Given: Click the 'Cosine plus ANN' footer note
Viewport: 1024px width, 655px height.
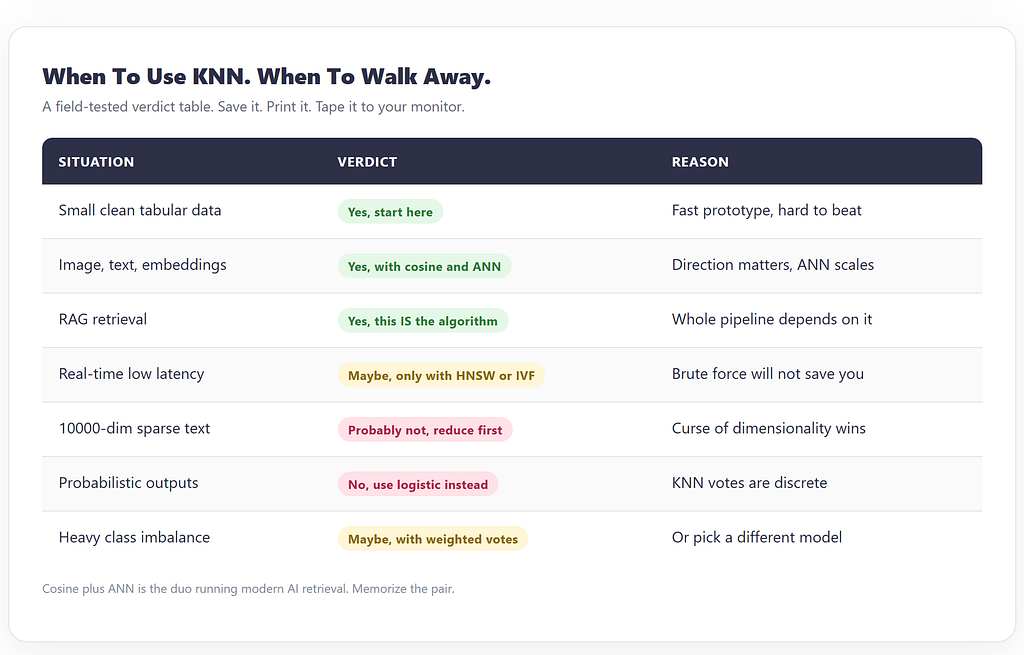Looking at the screenshot, I should (x=248, y=588).
